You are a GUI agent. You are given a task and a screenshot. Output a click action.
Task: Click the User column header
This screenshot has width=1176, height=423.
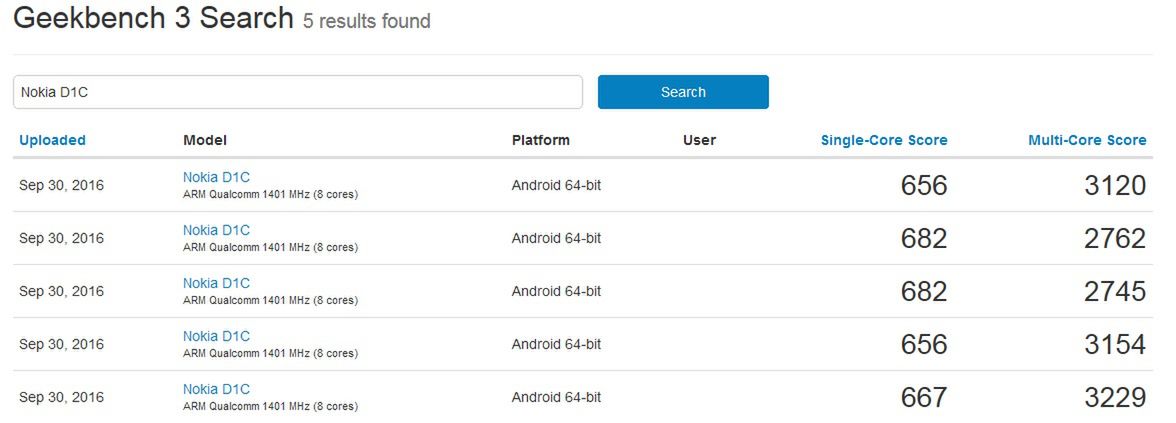[x=699, y=140]
